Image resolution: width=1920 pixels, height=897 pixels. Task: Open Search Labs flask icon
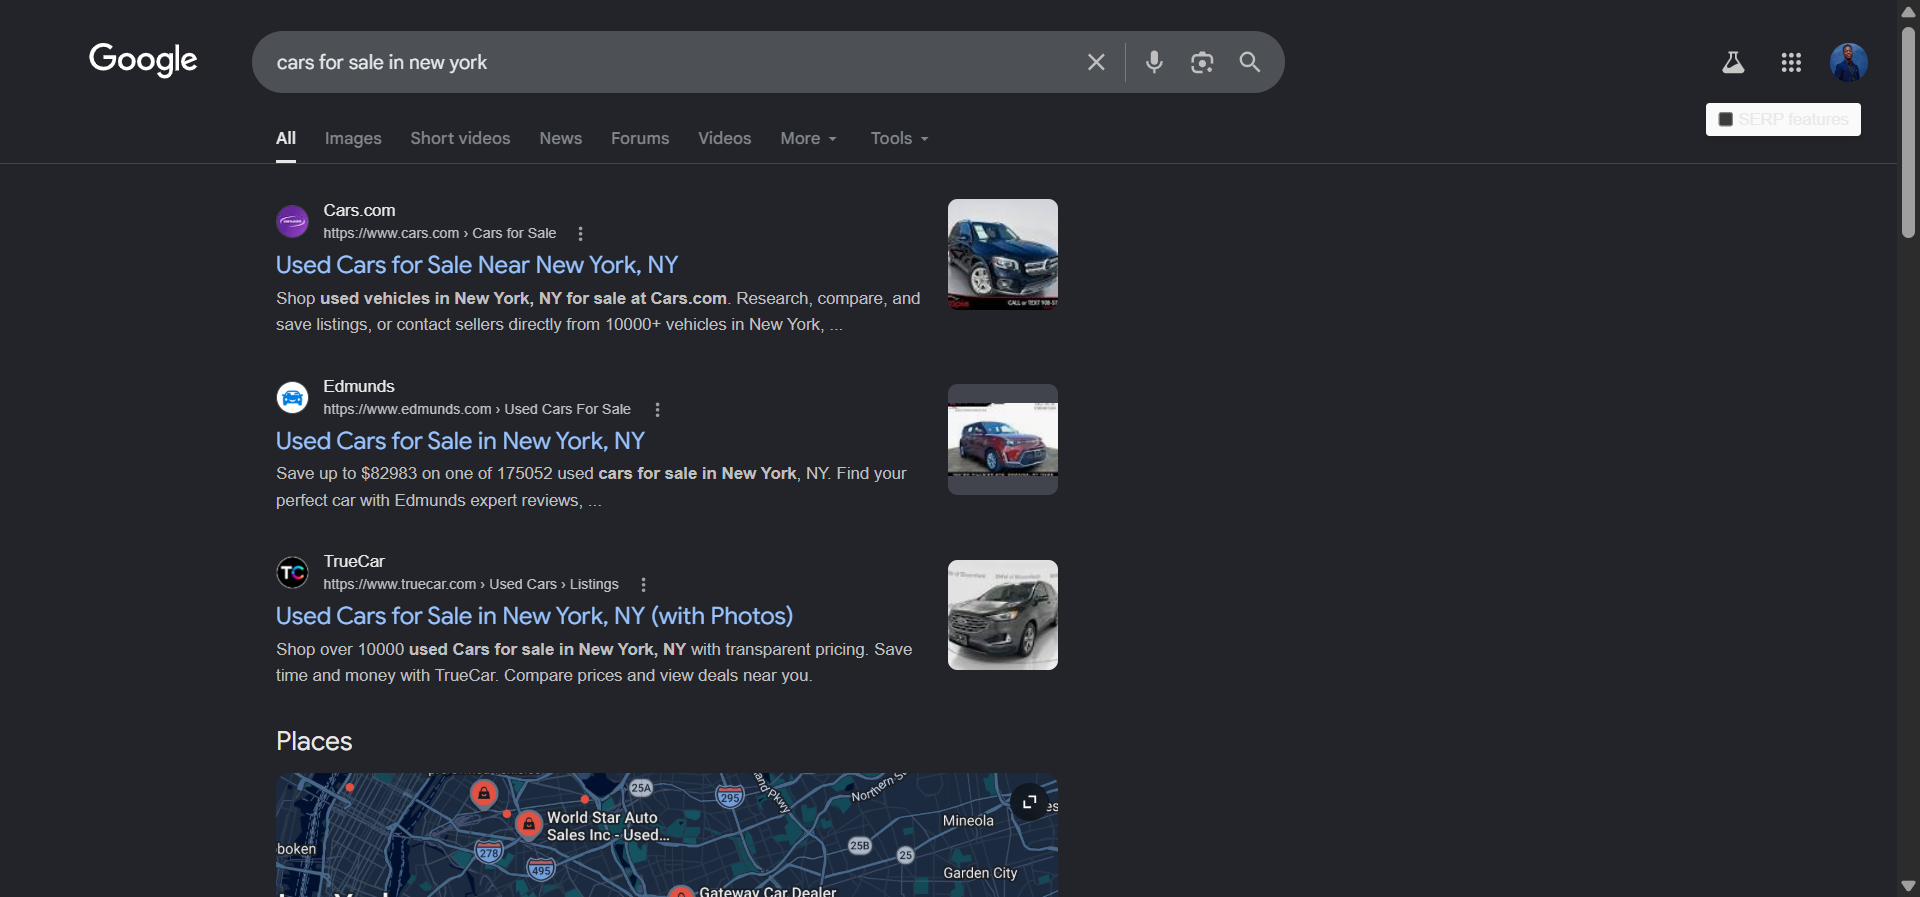pos(1733,63)
